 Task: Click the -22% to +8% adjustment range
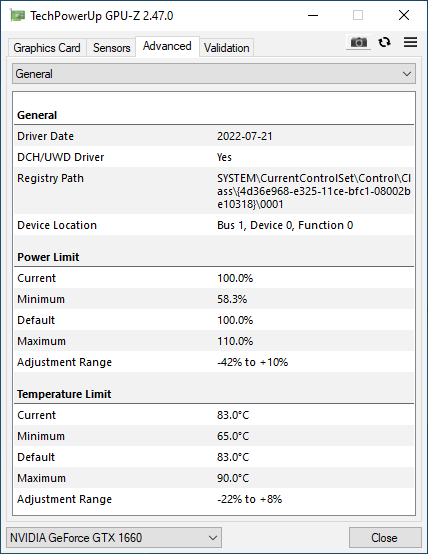[250, 499]
